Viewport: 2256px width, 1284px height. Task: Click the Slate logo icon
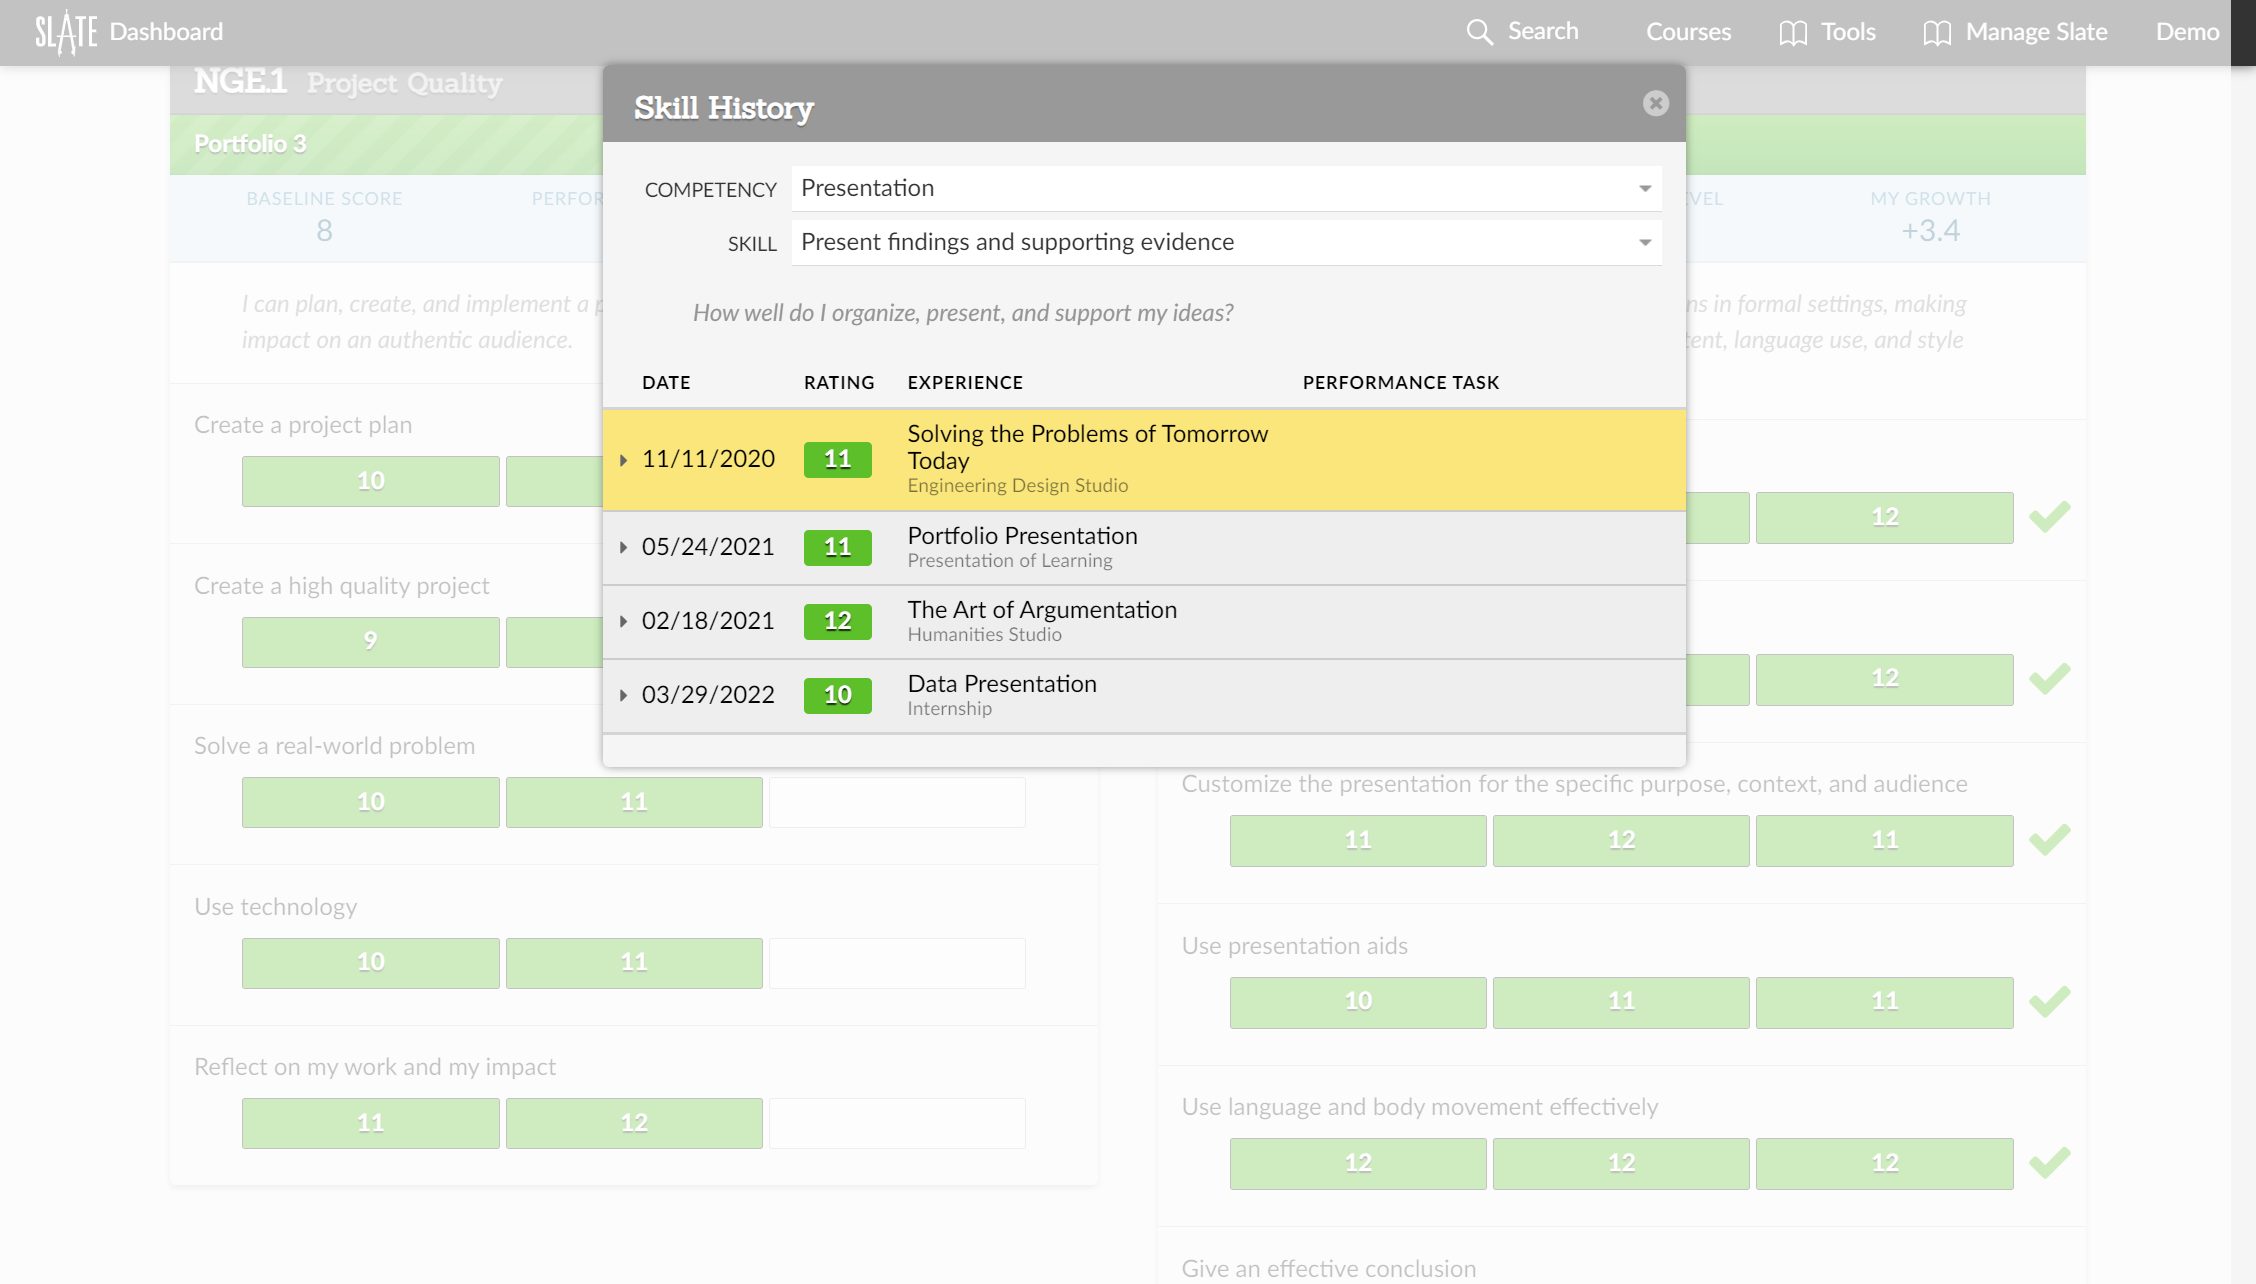click(x=66, y=32)
